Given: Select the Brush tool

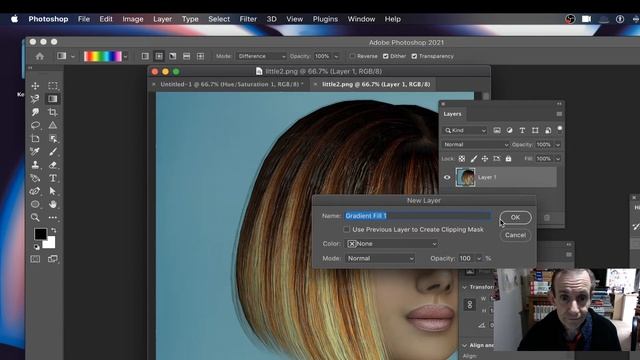Looking at the screenshot, I should pyautogui.click(x=53, y=151).
